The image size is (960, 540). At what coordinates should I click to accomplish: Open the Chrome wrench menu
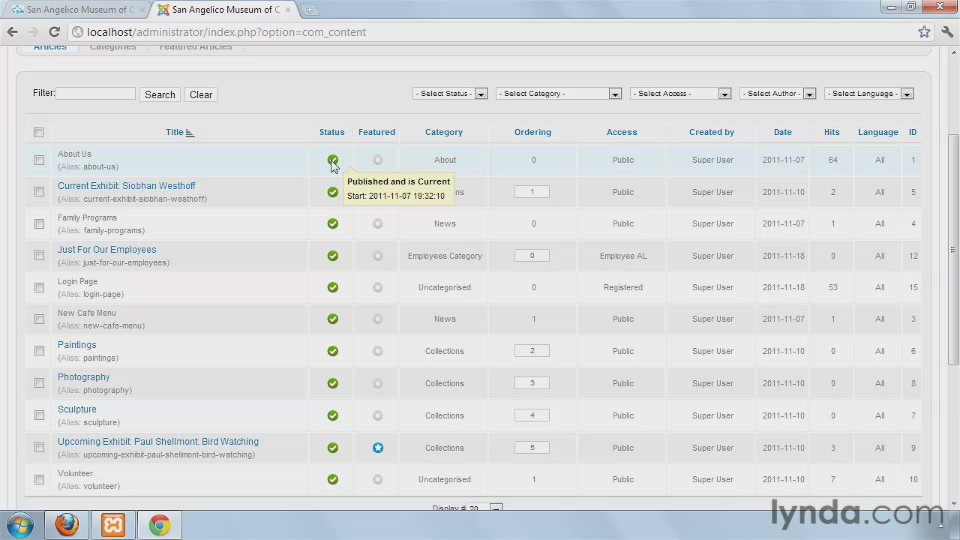pyautogui.click(x=947, y=32)
